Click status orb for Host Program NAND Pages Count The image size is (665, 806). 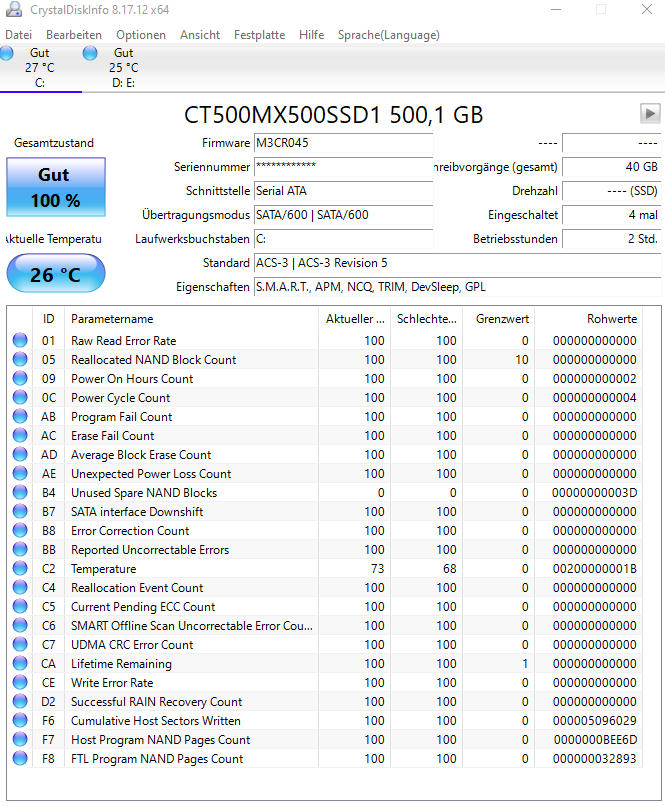pos(20,740)
